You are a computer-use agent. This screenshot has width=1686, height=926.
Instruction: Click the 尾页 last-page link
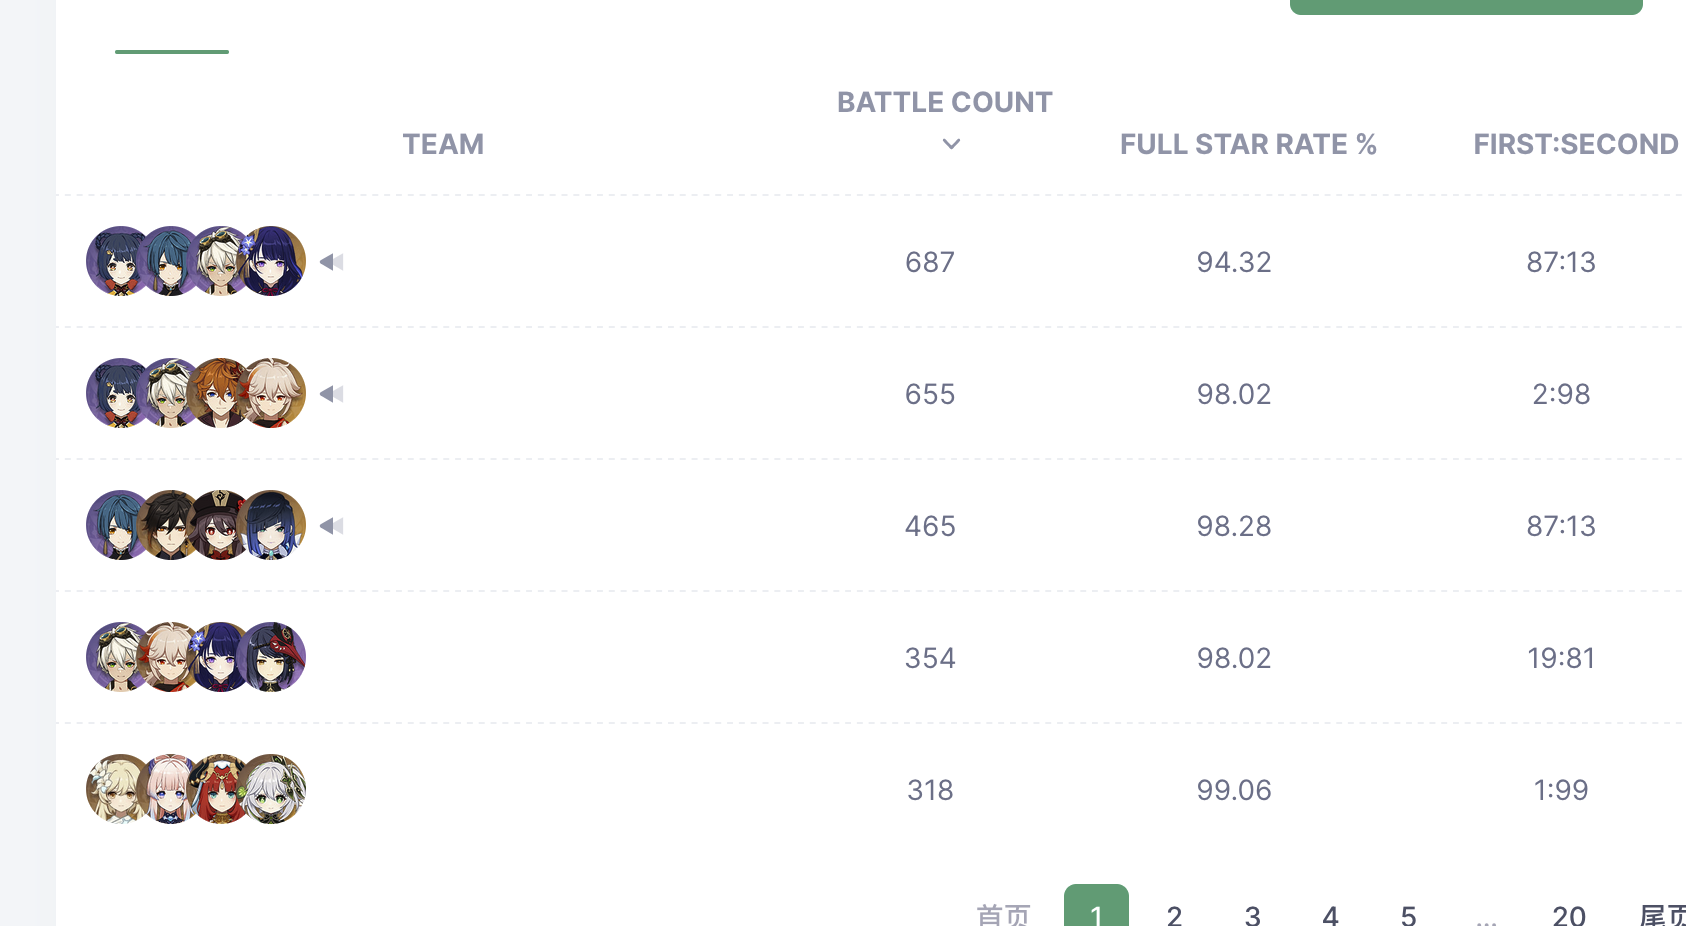(x=1662, y=914)
